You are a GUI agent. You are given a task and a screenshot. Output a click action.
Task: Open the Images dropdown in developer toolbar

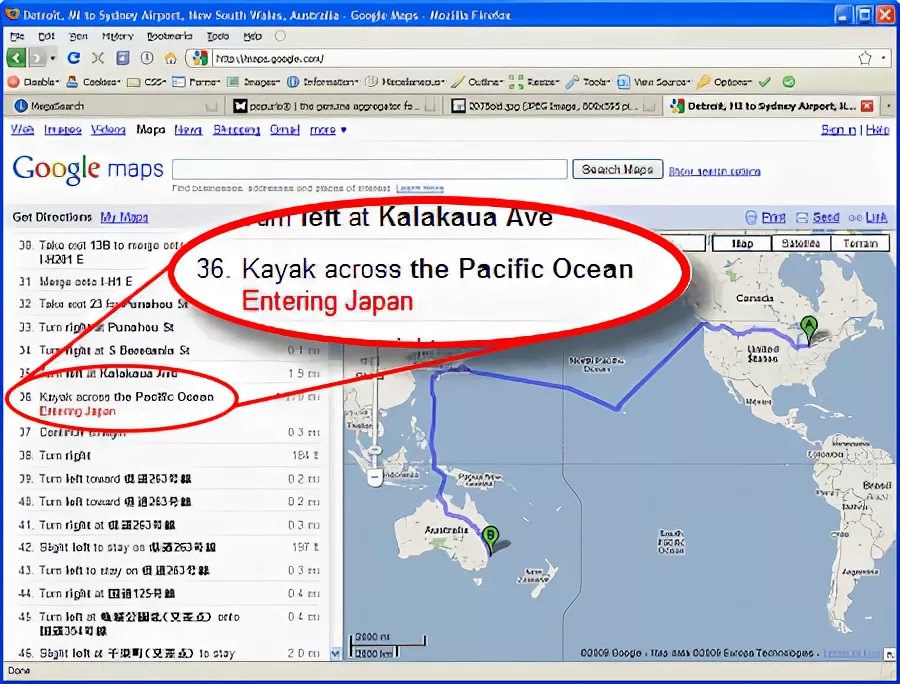pyautogui.click(x=253, y=82)
